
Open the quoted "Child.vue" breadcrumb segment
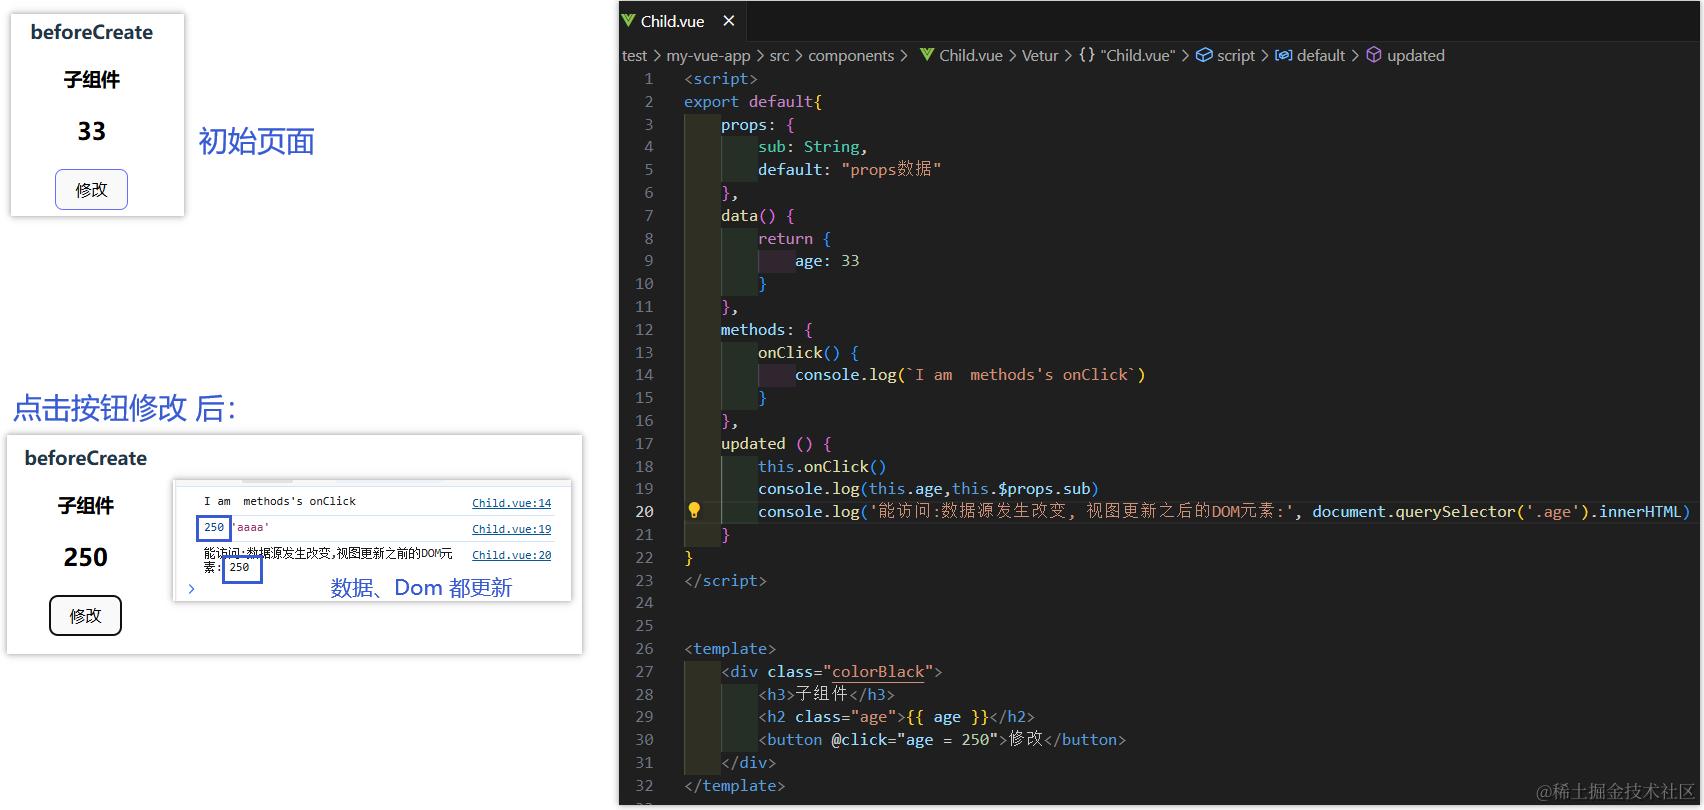coord(1138,56)
